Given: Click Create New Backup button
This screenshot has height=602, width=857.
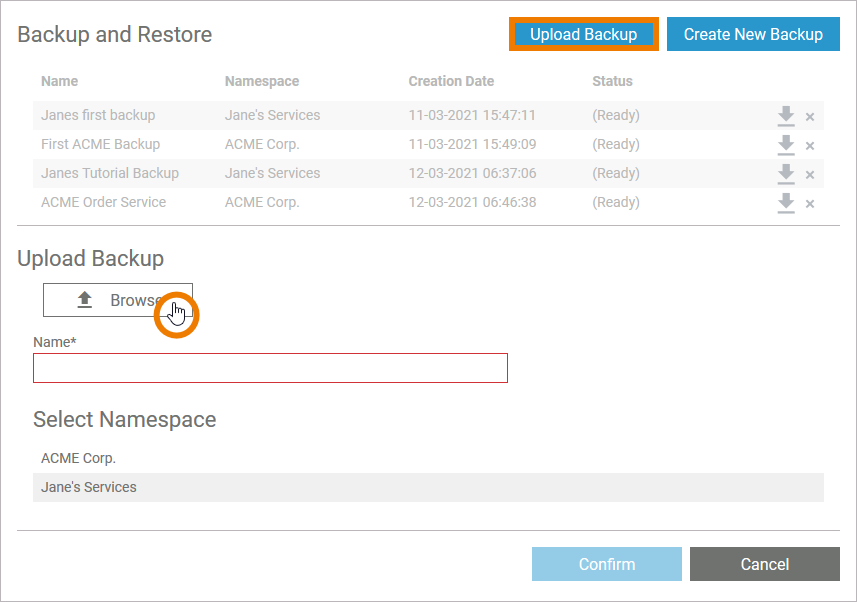Looking at the screenshot, I should click(753, 34).
